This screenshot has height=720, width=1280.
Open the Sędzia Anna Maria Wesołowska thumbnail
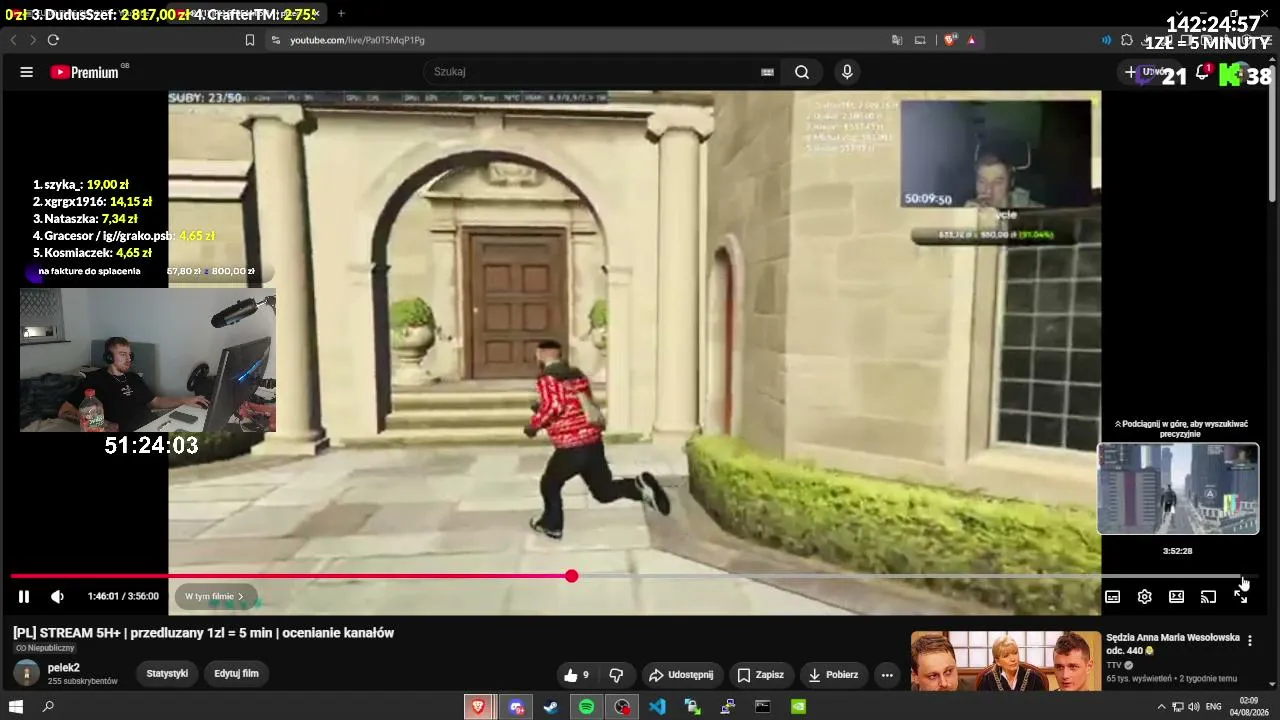click(1005, 661)
